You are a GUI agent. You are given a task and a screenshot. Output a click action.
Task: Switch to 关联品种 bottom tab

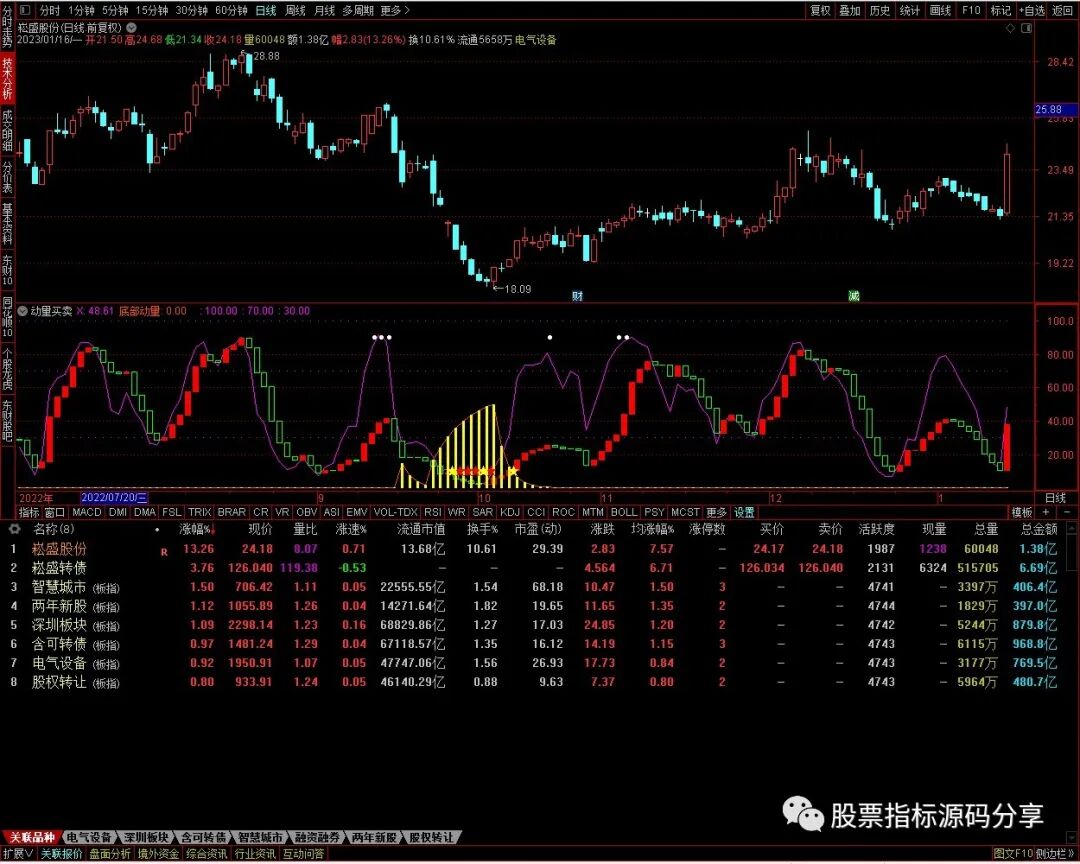pos(32,838)
